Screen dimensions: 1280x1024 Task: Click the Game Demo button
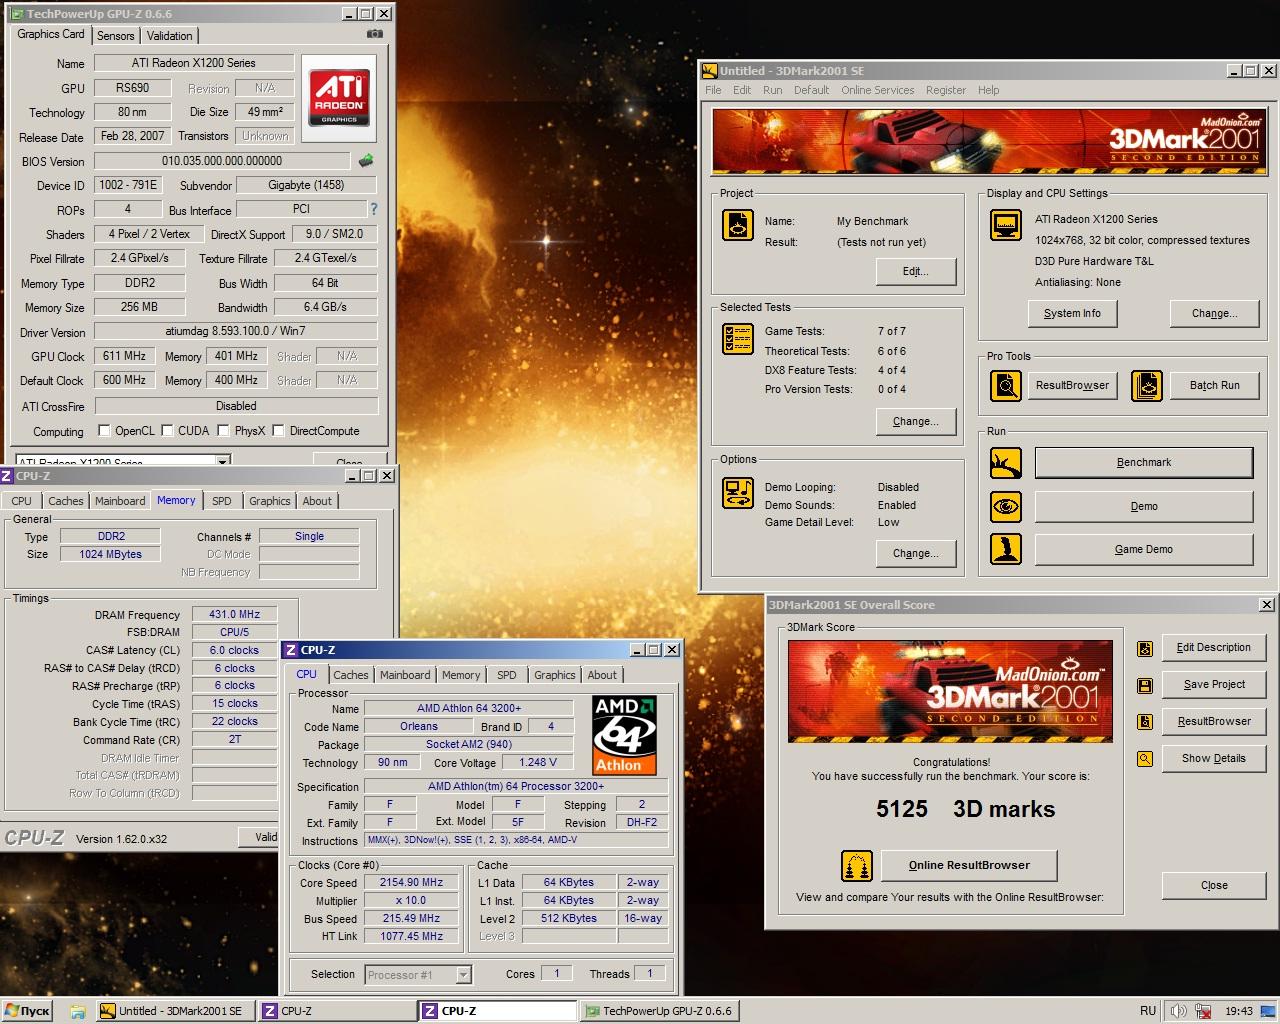[x=1143, y=549]
